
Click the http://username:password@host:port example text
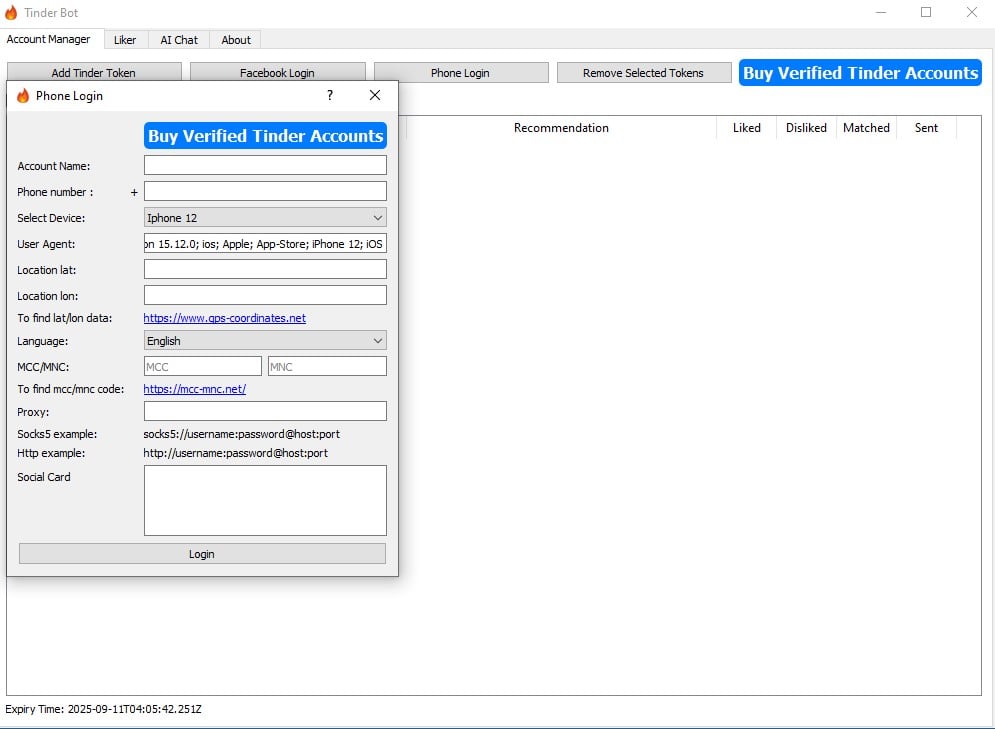pos(235,454)
